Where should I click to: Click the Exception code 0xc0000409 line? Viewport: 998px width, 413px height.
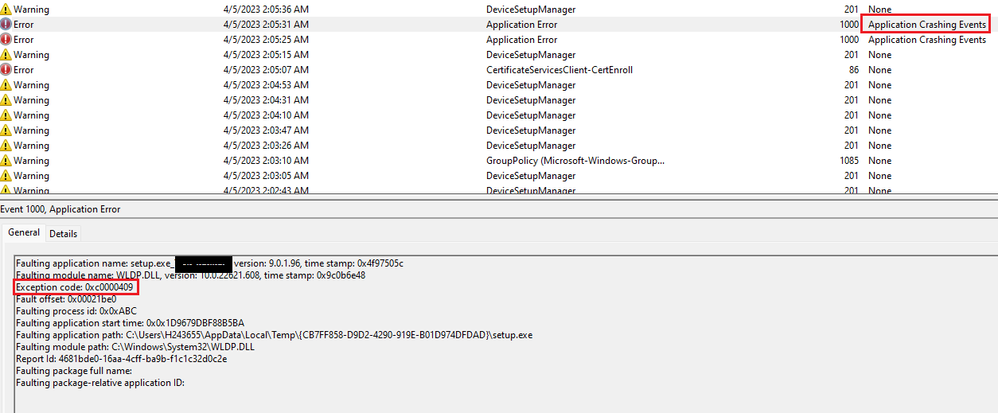[x=74, y=288]
